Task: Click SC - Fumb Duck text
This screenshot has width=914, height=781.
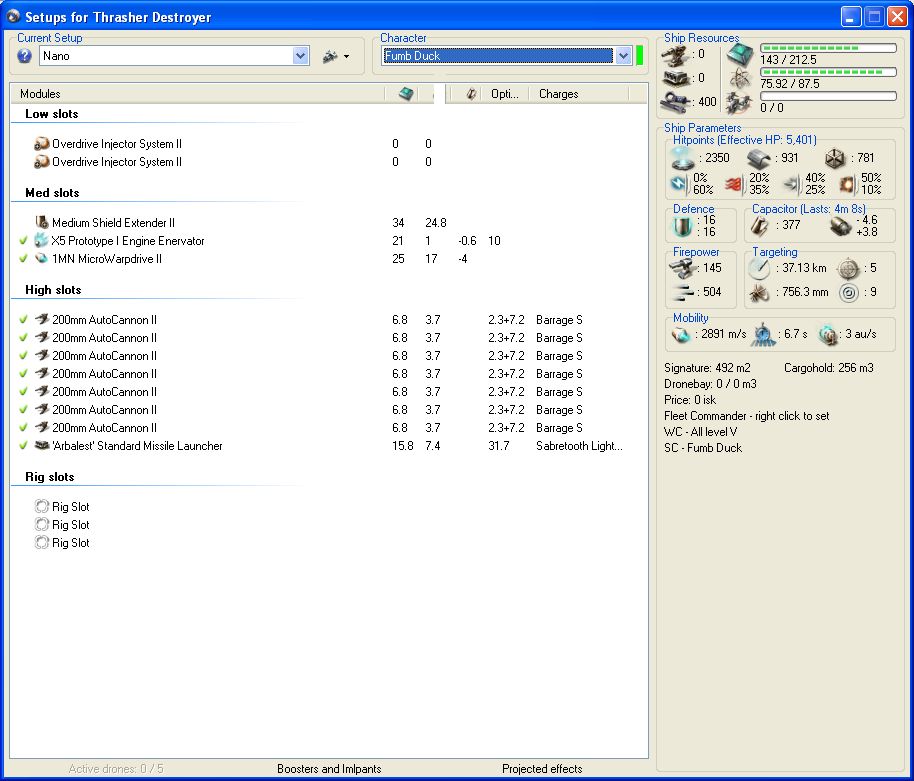Action: click(x=703, y=448)
